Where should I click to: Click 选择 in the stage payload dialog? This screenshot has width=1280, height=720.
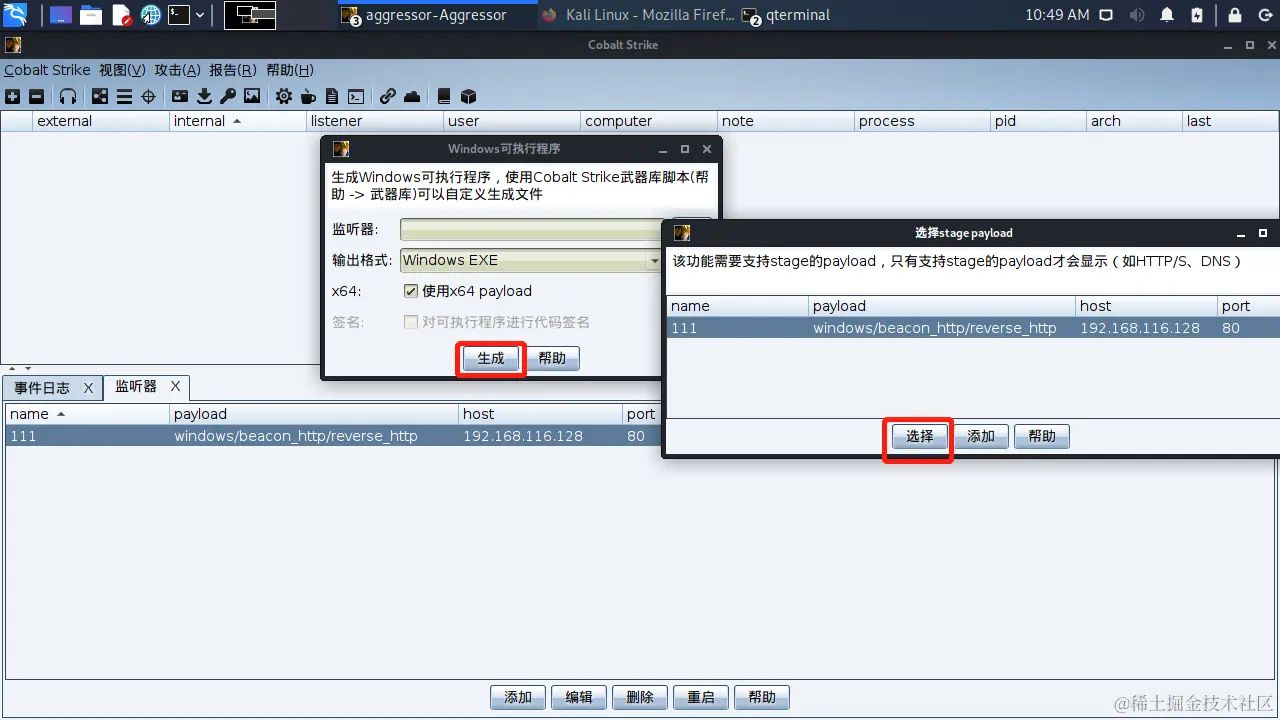click(920, 436)
